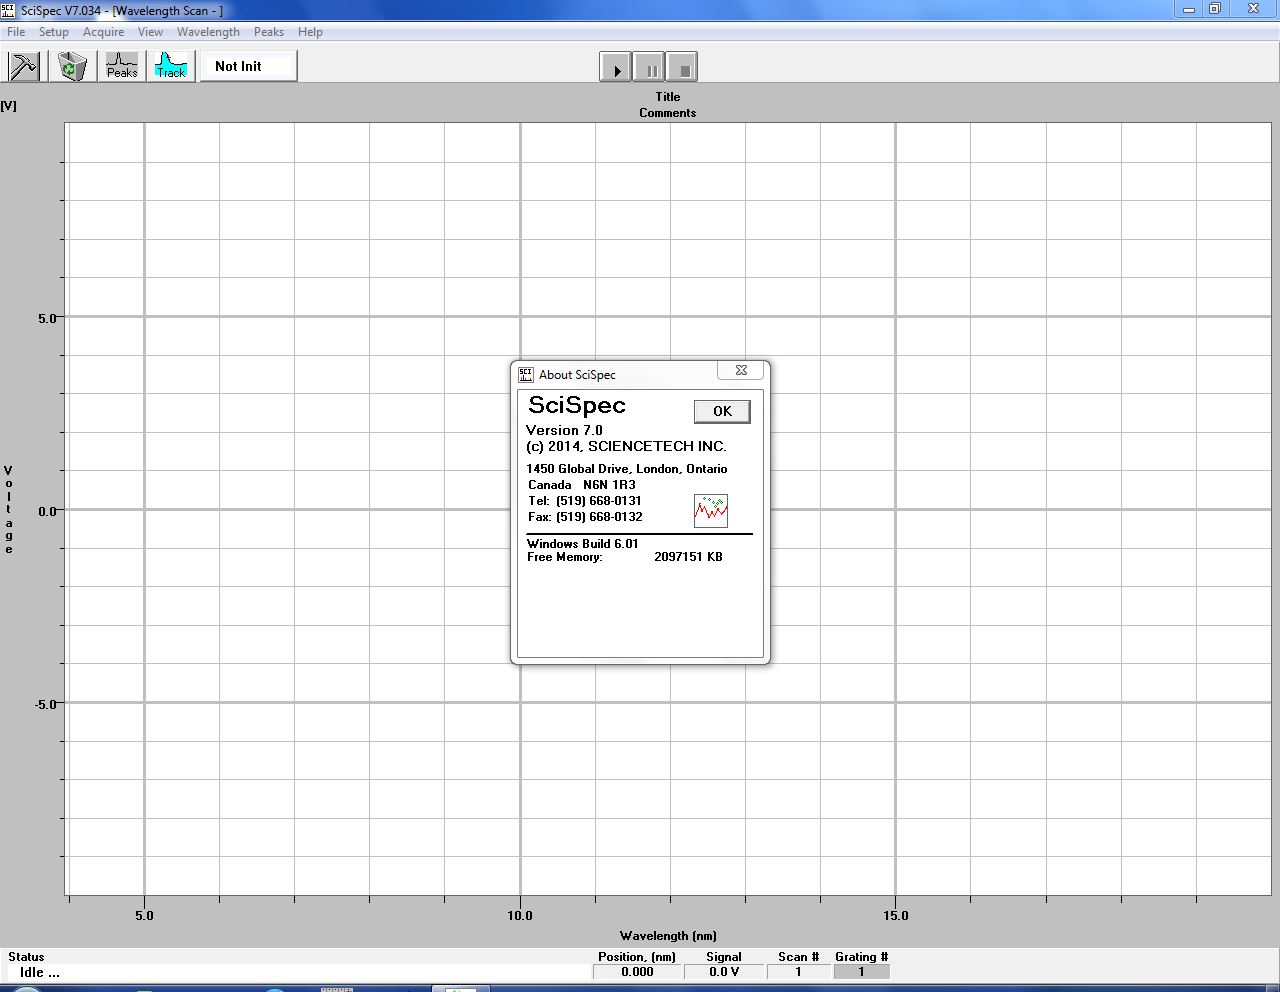Click the SciSpec title bar app icon

click(9, 10)
